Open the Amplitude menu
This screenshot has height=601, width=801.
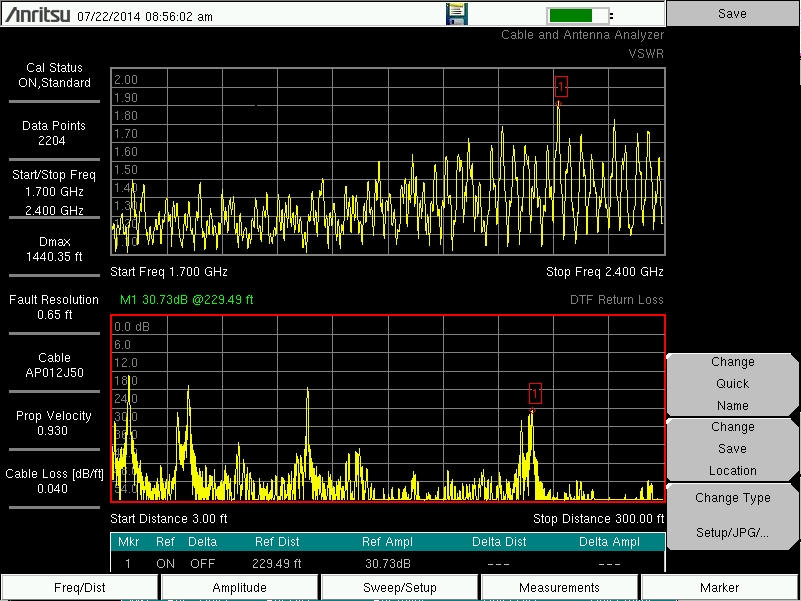coord(240,588)
